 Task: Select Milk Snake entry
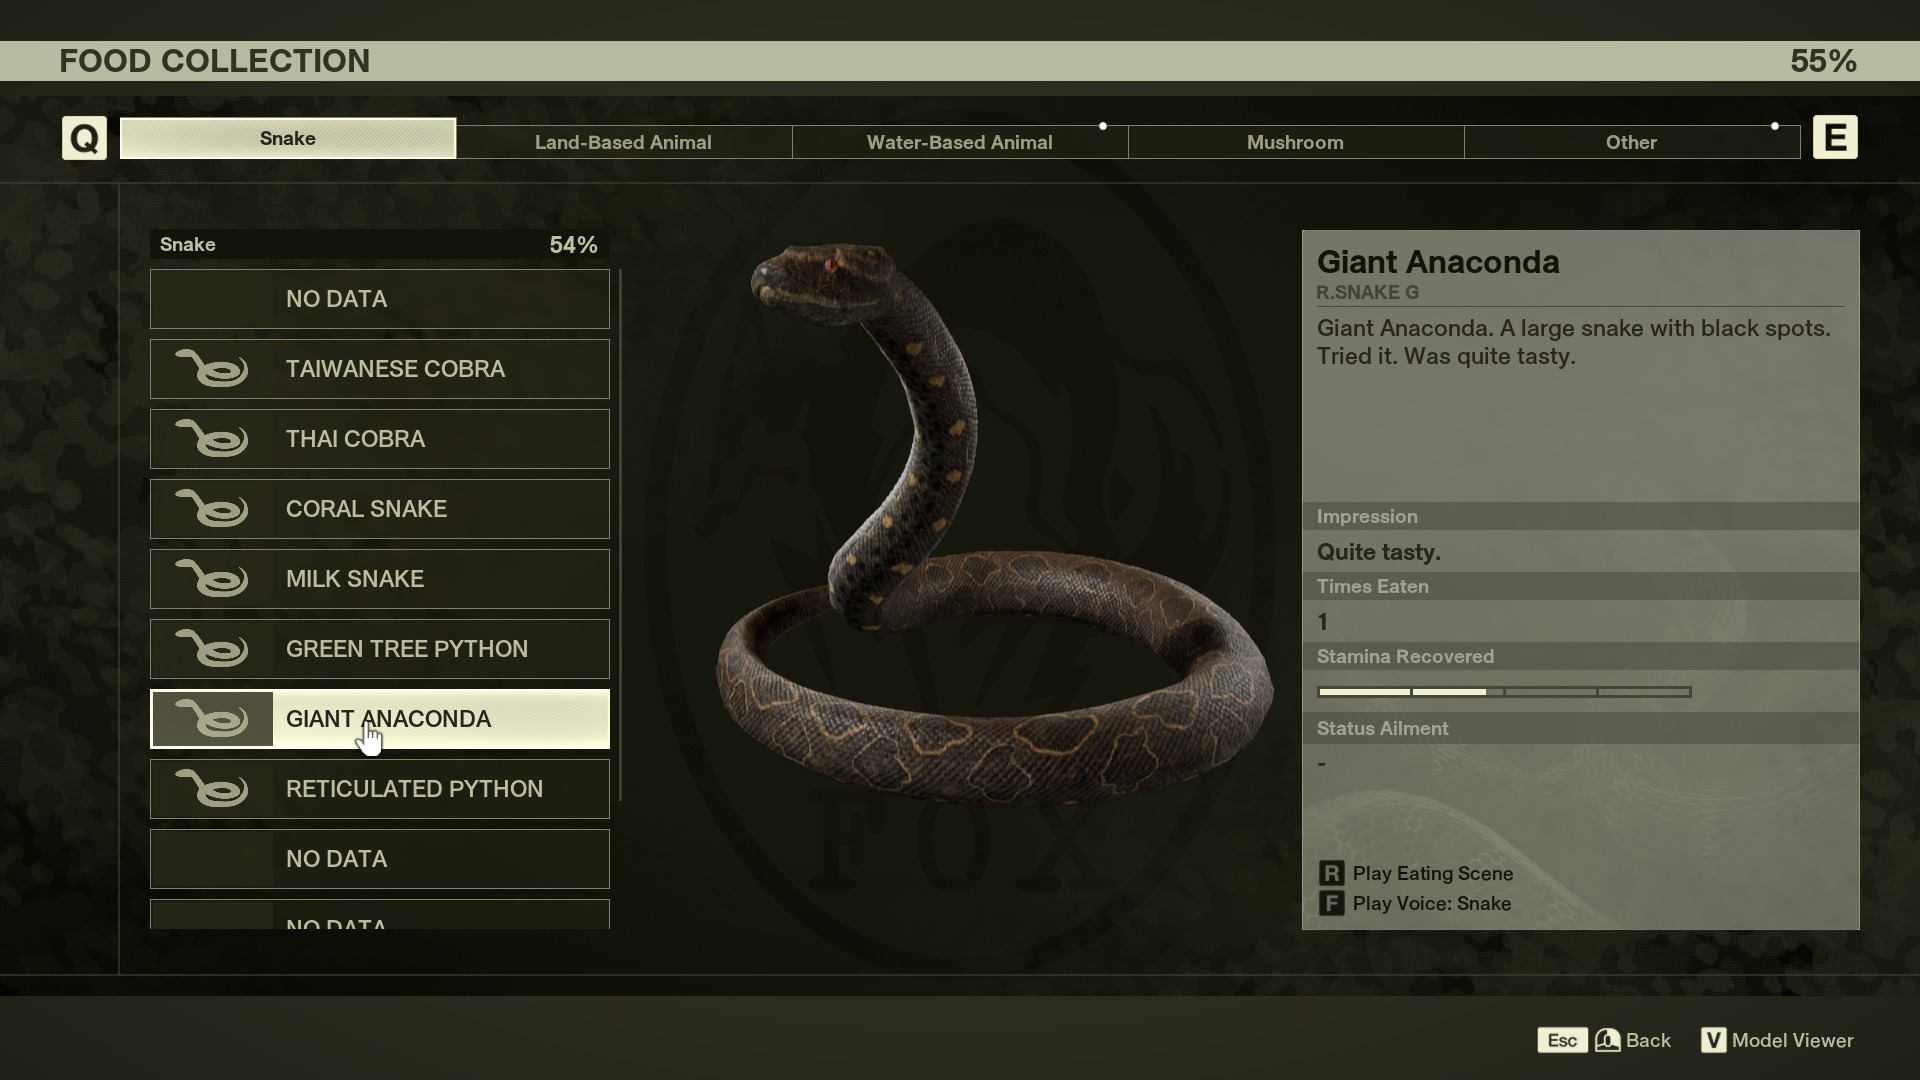pyautogui.click(x=380, y=579)
